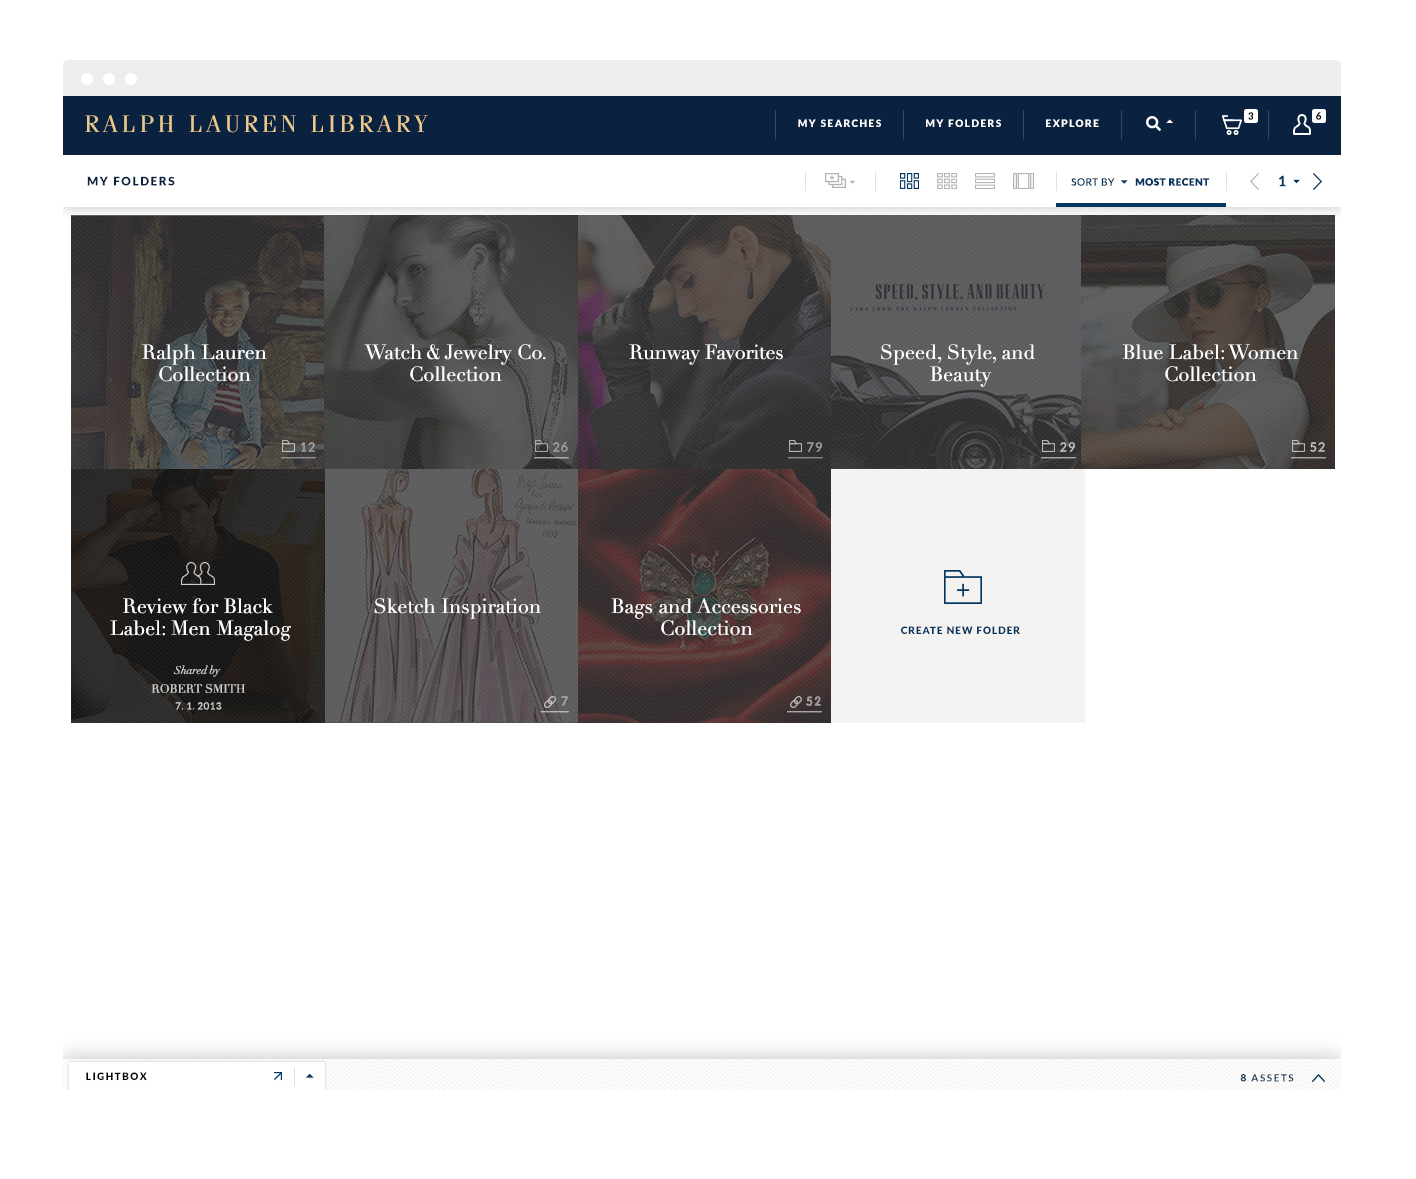Open the Ralph Lauren Collection folder

coord(197,342)
